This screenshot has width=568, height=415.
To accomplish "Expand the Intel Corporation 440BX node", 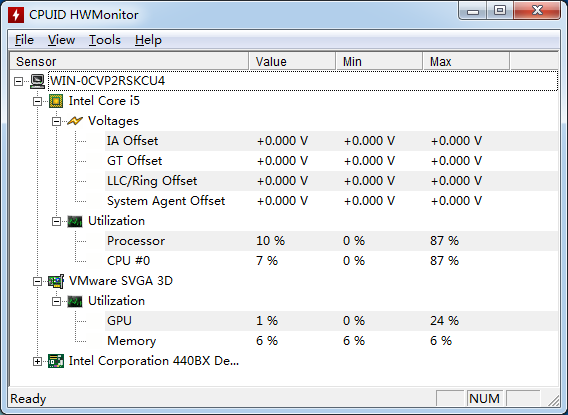I will (x=37, y=361).
